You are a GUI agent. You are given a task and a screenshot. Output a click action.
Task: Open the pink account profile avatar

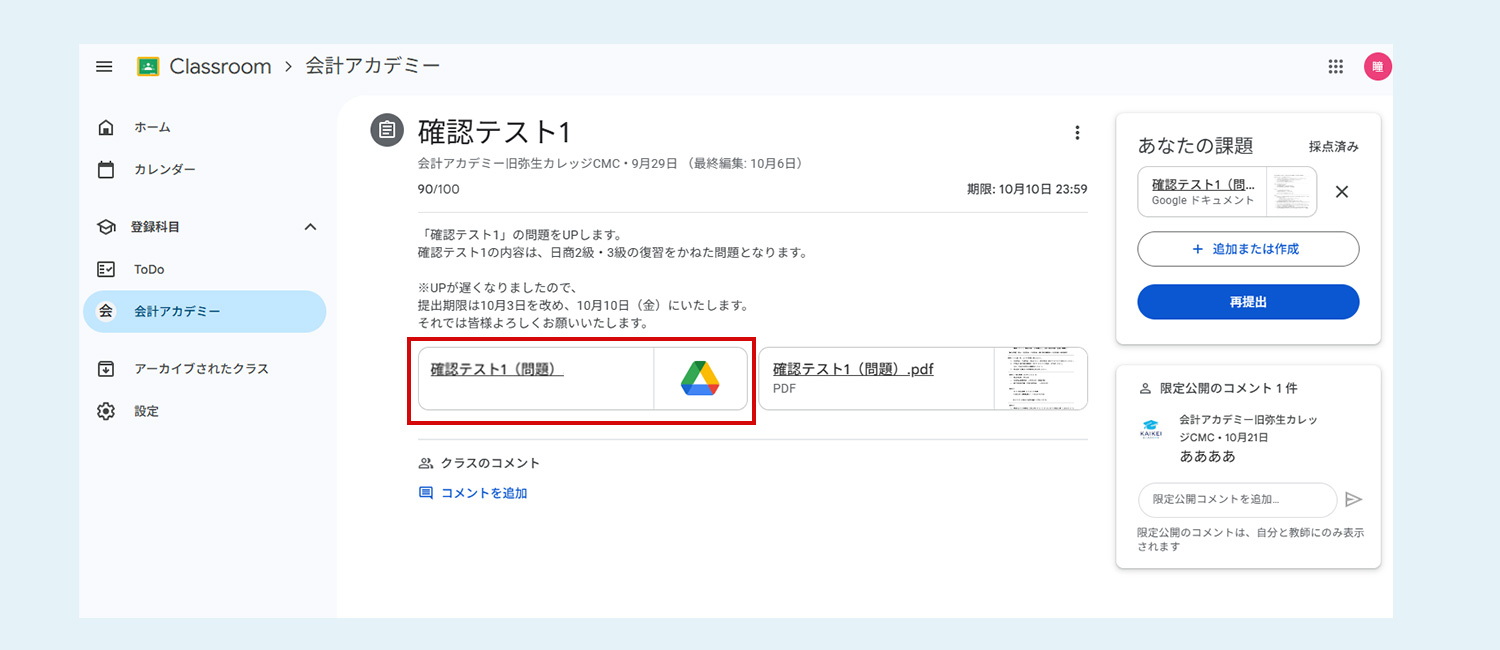pos(1377,67)
